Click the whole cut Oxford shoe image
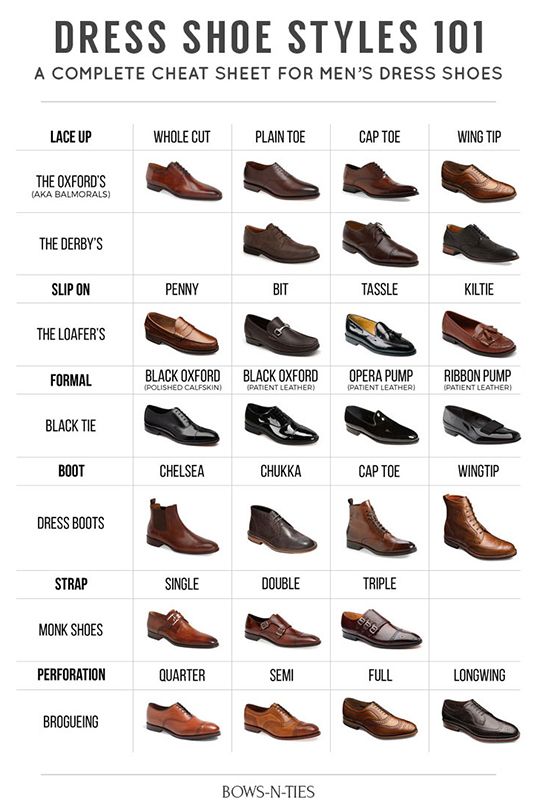The height and width of the screenshot is (810, 540). coord(183,181)
